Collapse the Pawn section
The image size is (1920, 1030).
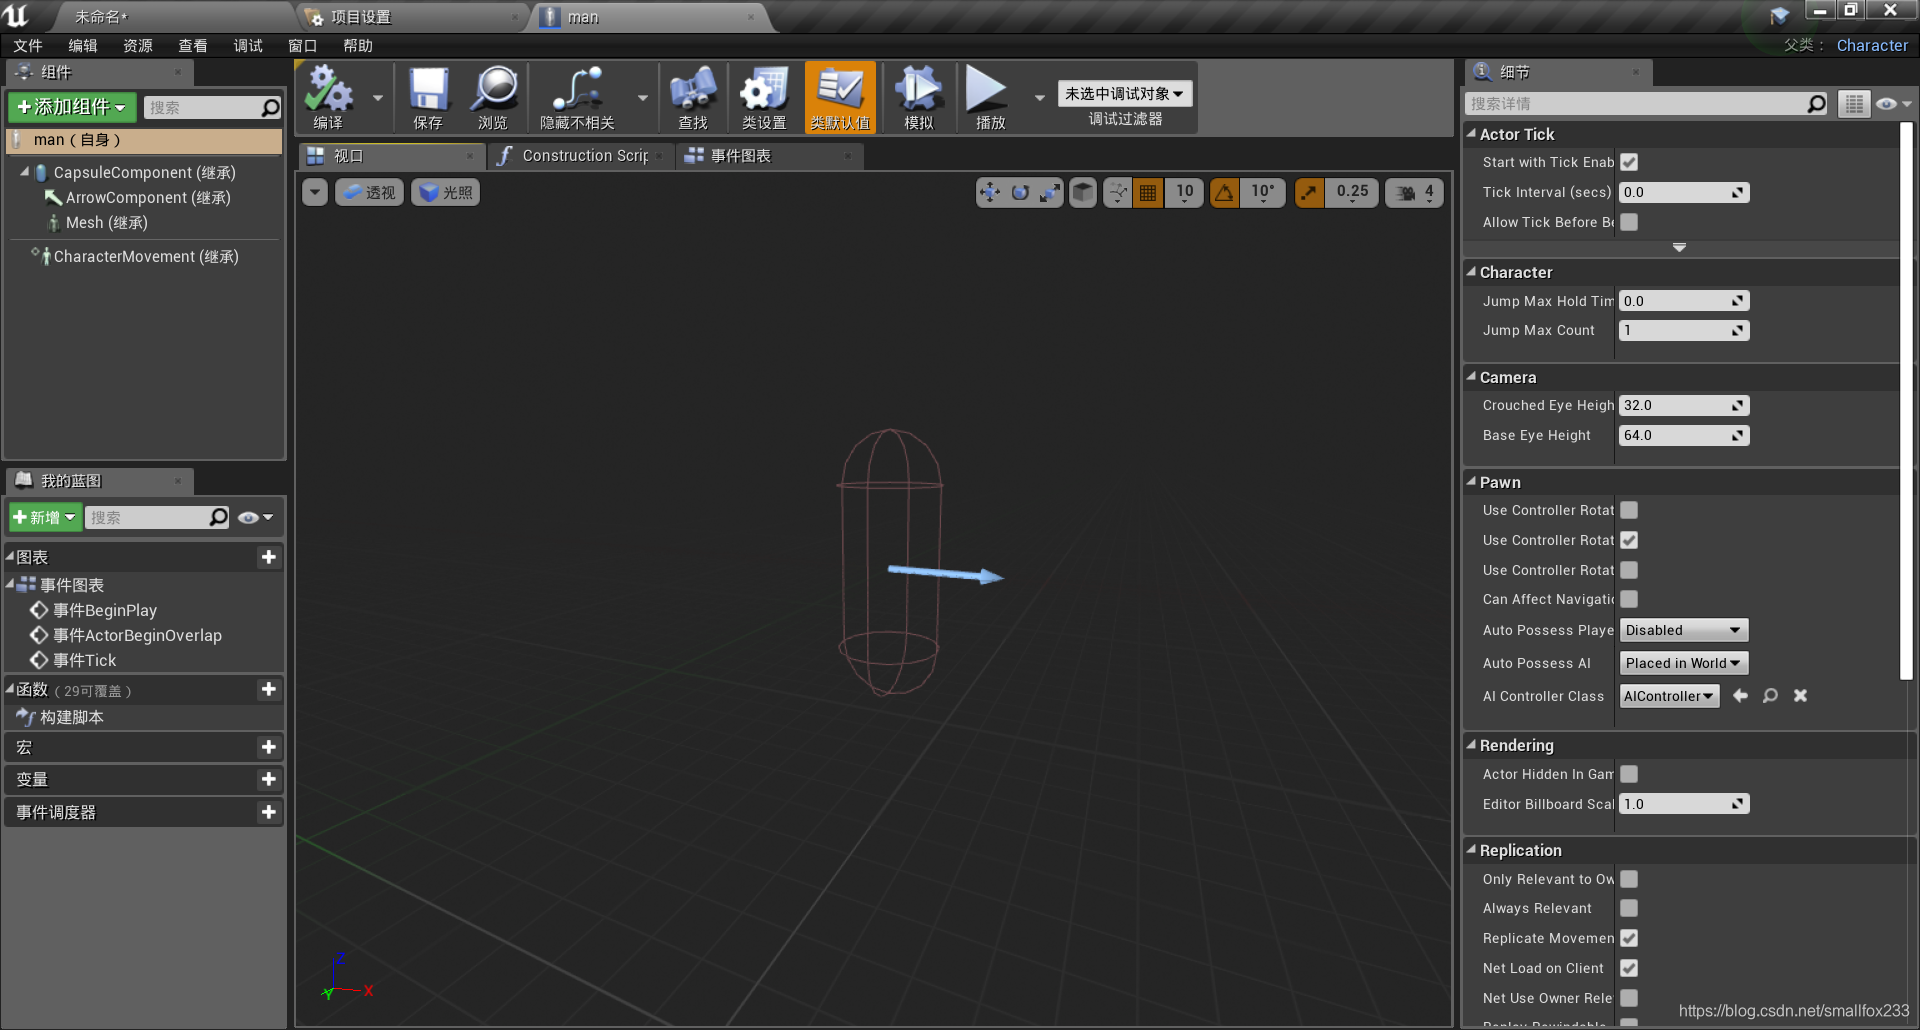pyautogui.click(x=1471, y=481)
